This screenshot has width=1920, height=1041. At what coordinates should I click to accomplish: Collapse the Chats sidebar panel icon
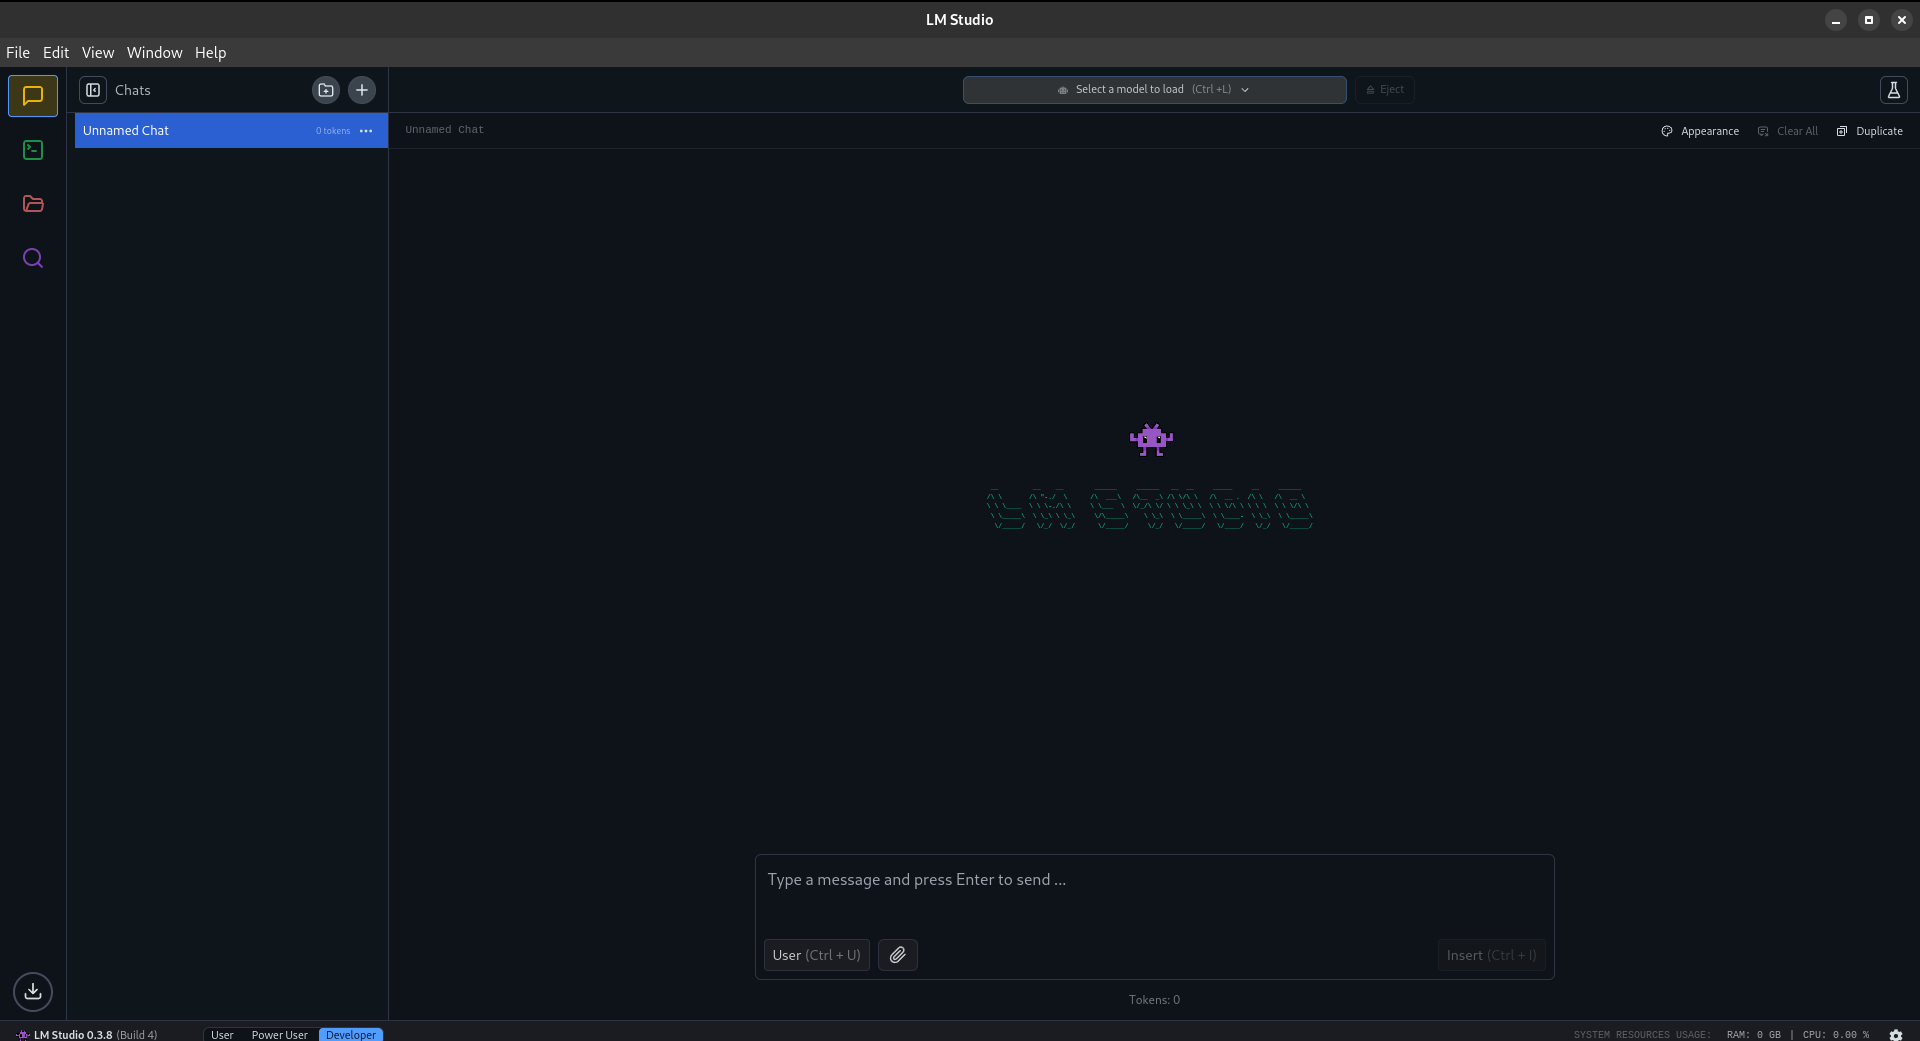point(93,90)
